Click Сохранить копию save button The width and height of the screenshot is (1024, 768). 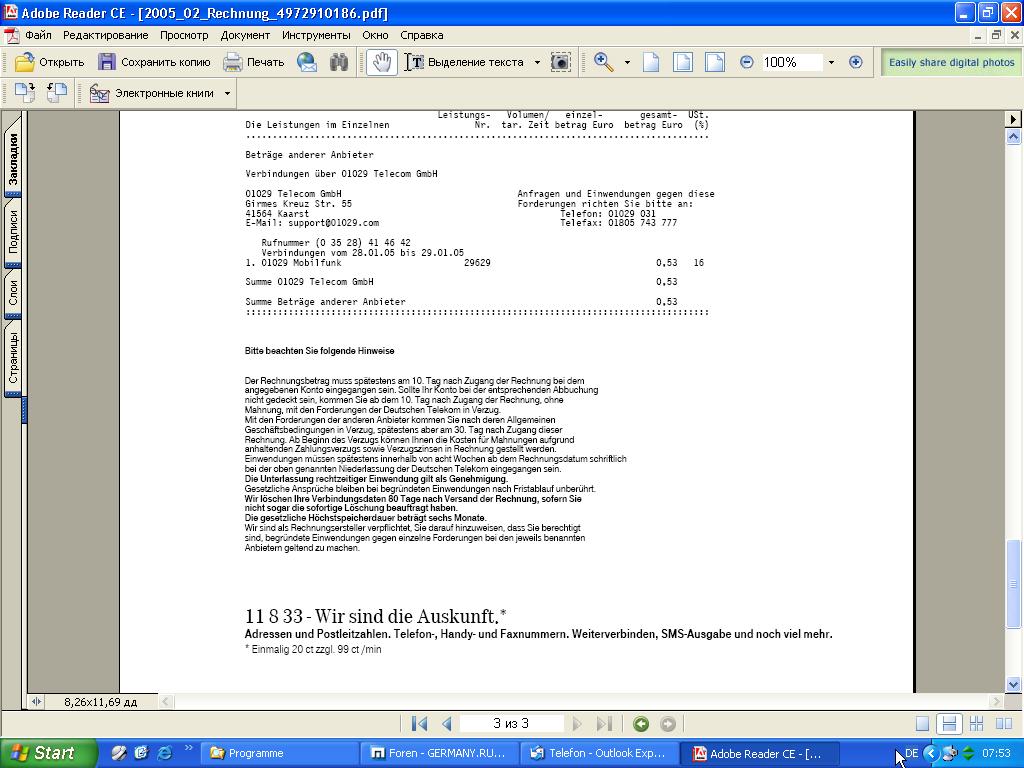pyautogui.click(x=154, y=62)
